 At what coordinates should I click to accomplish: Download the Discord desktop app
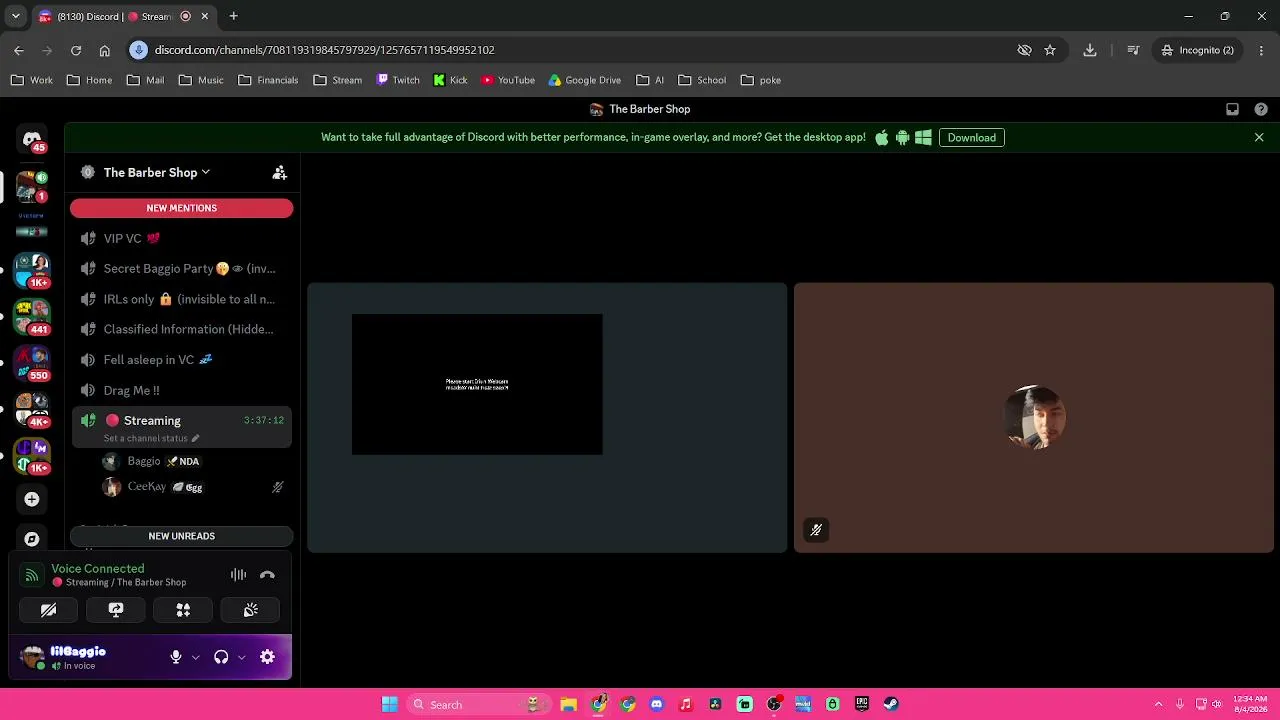(x=971, y=138)
